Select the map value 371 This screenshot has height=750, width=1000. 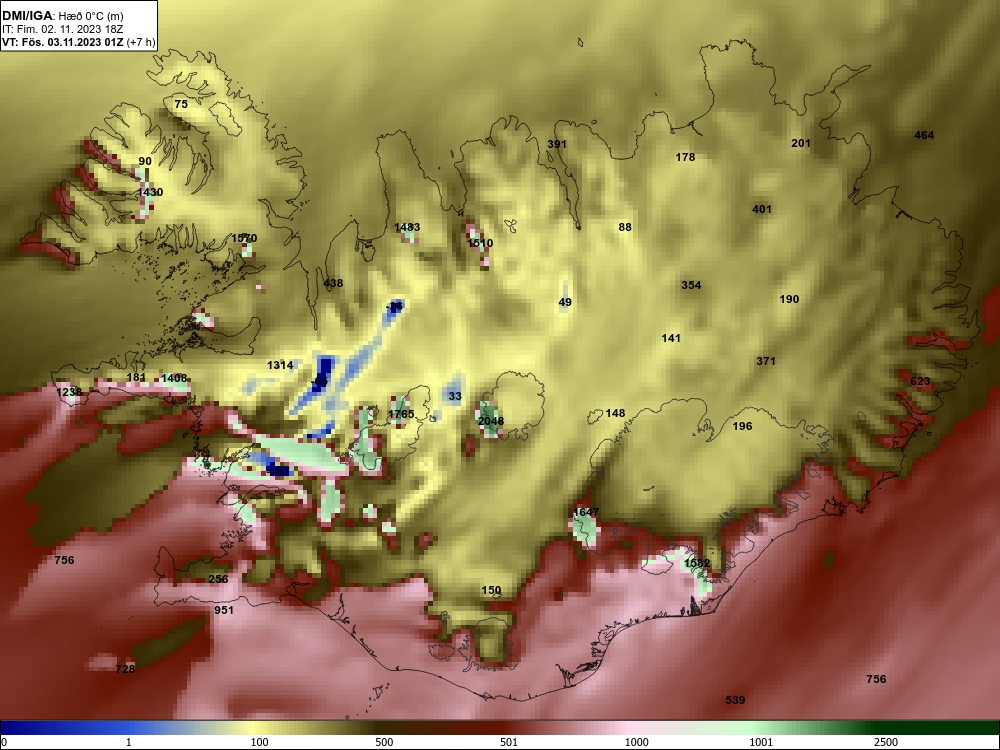click(766, 361)
